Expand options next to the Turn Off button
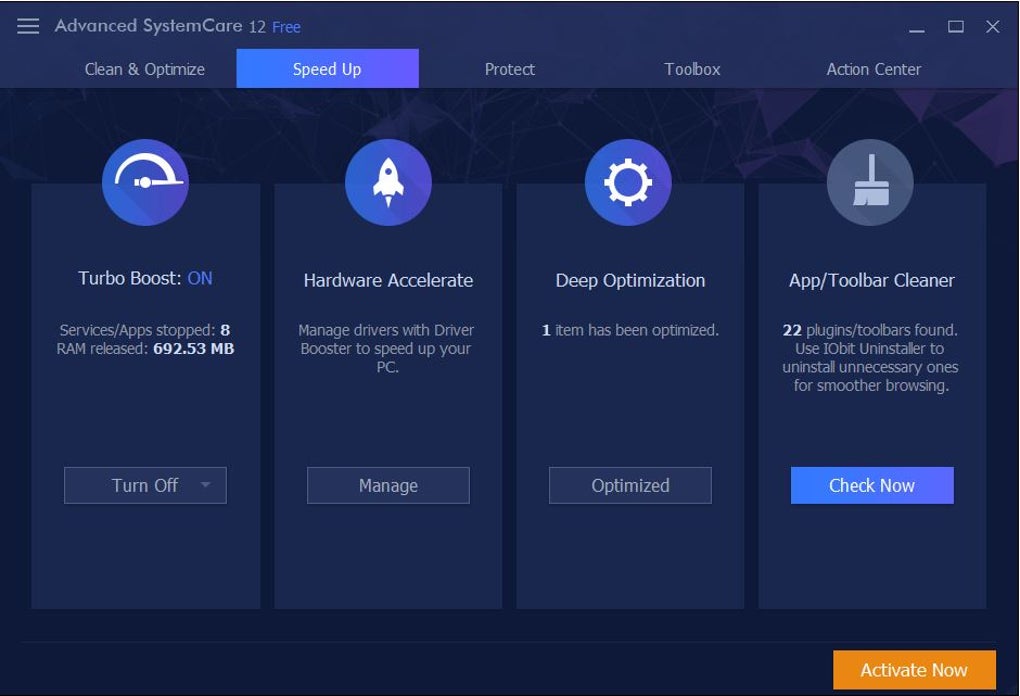This screenshot has height=696, width=1020. (205, 485)
